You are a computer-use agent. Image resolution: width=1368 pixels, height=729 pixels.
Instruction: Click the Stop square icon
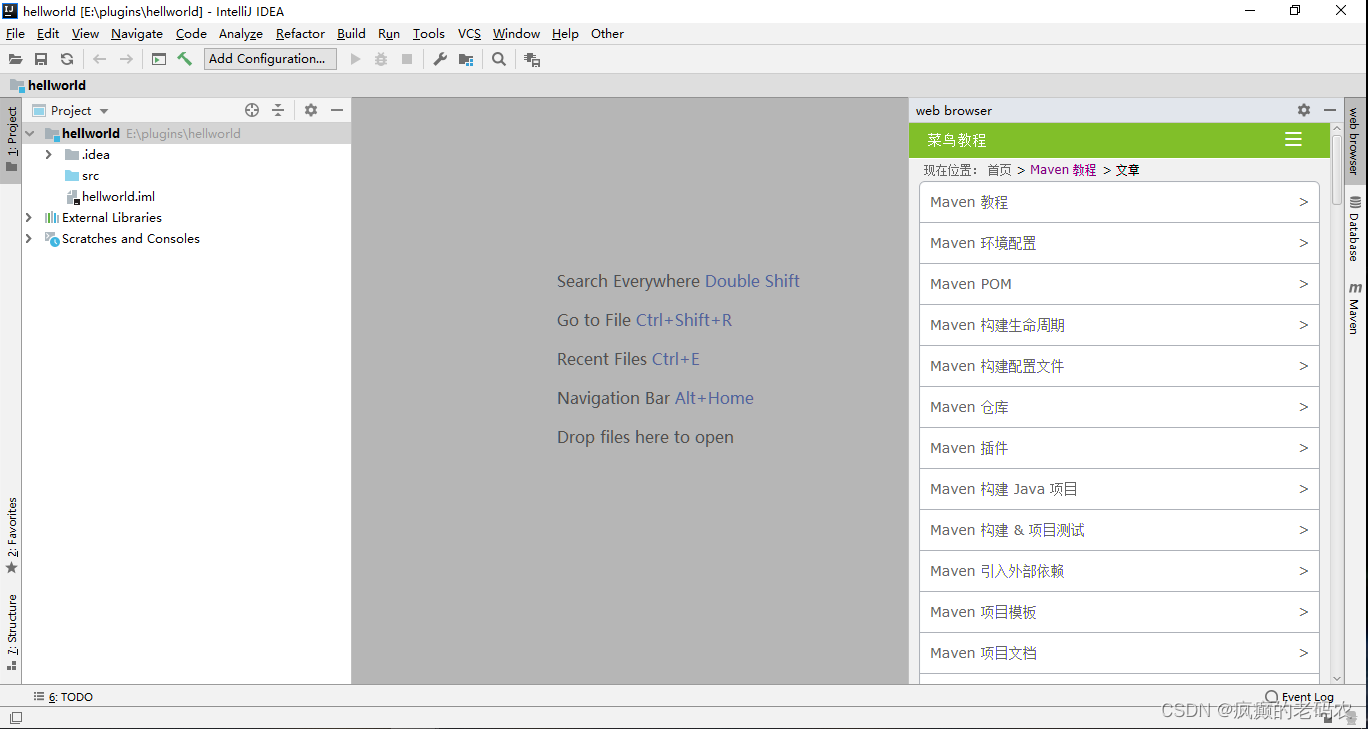[407, 60]
